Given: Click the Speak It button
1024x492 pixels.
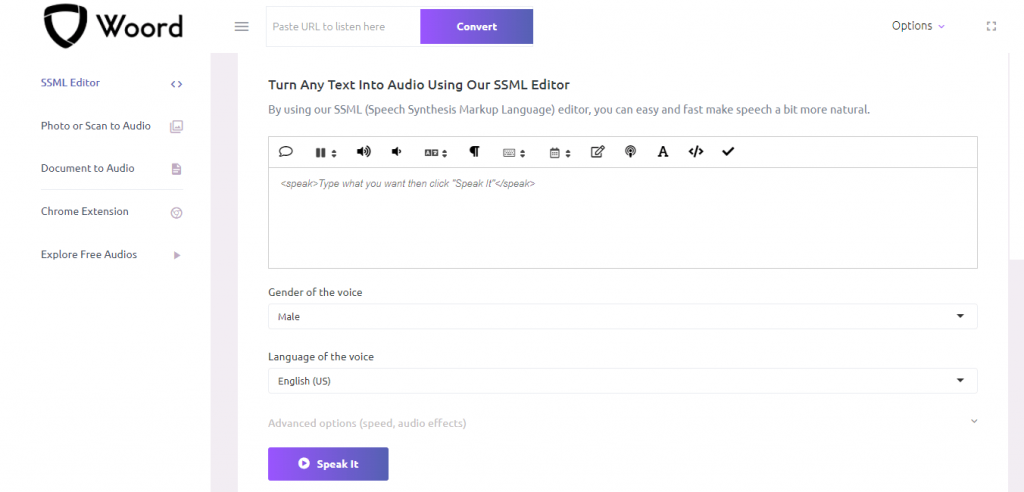Looking at the screenshot, I should [328, 464].
